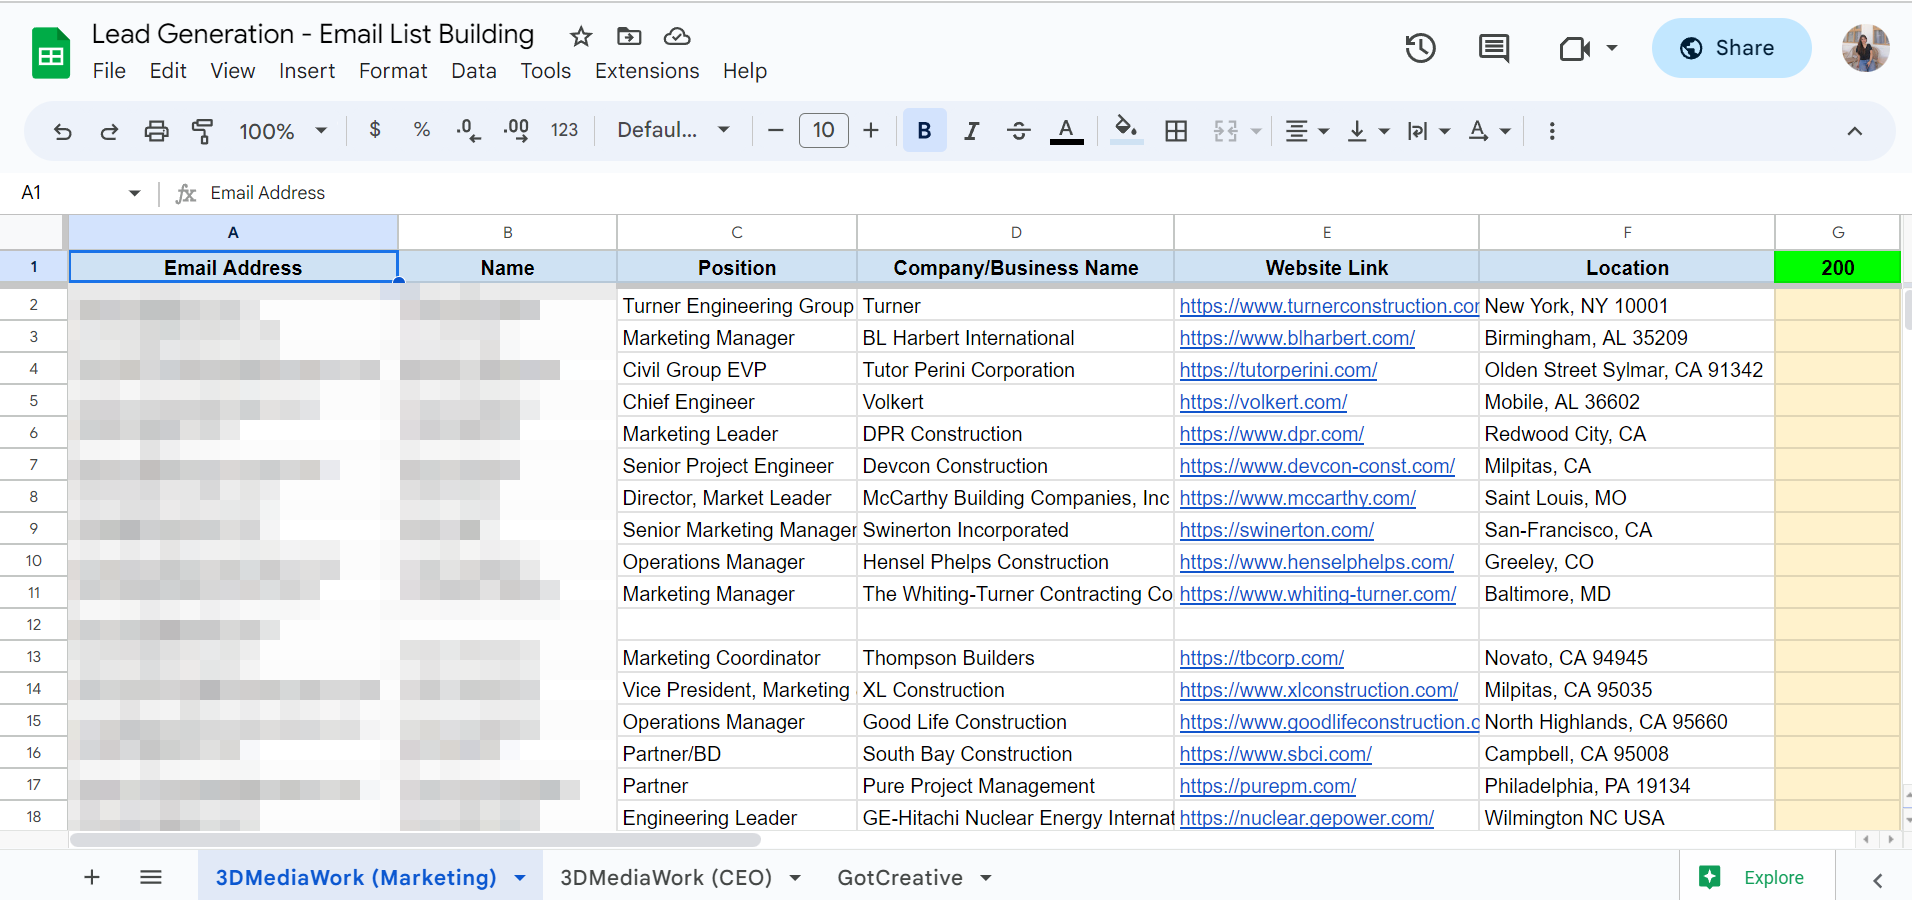Format as currency with dollar icon
The width and height of the screenshot is (1912, 900).
click(x=375, y=130)
